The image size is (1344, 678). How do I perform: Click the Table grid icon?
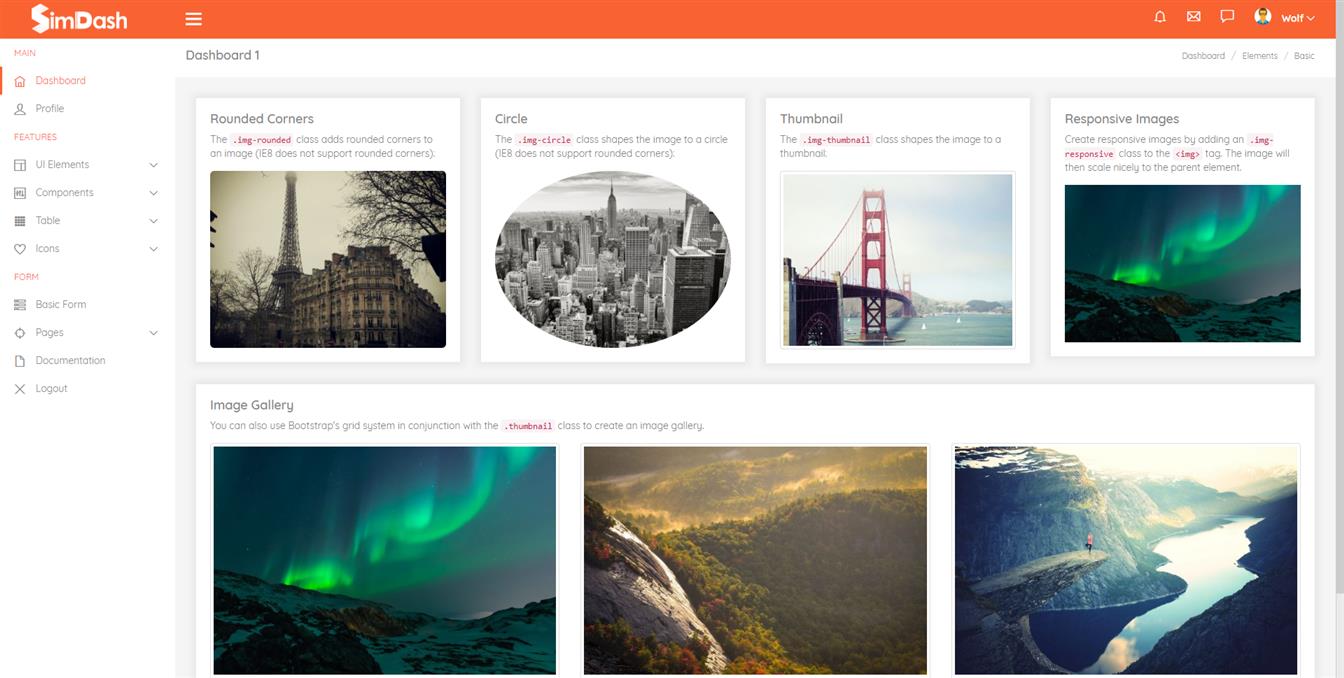pyautogui.click(x=20, y=221)
